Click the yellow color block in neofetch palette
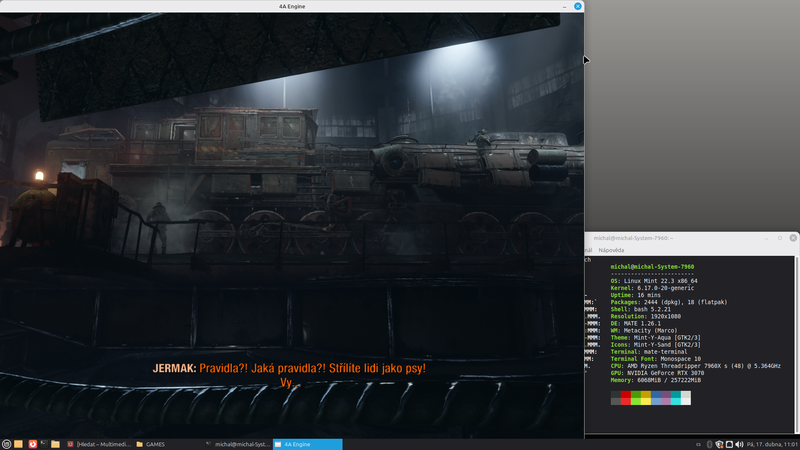This screenshot has width=800, height=450. (x=645, y=398)
